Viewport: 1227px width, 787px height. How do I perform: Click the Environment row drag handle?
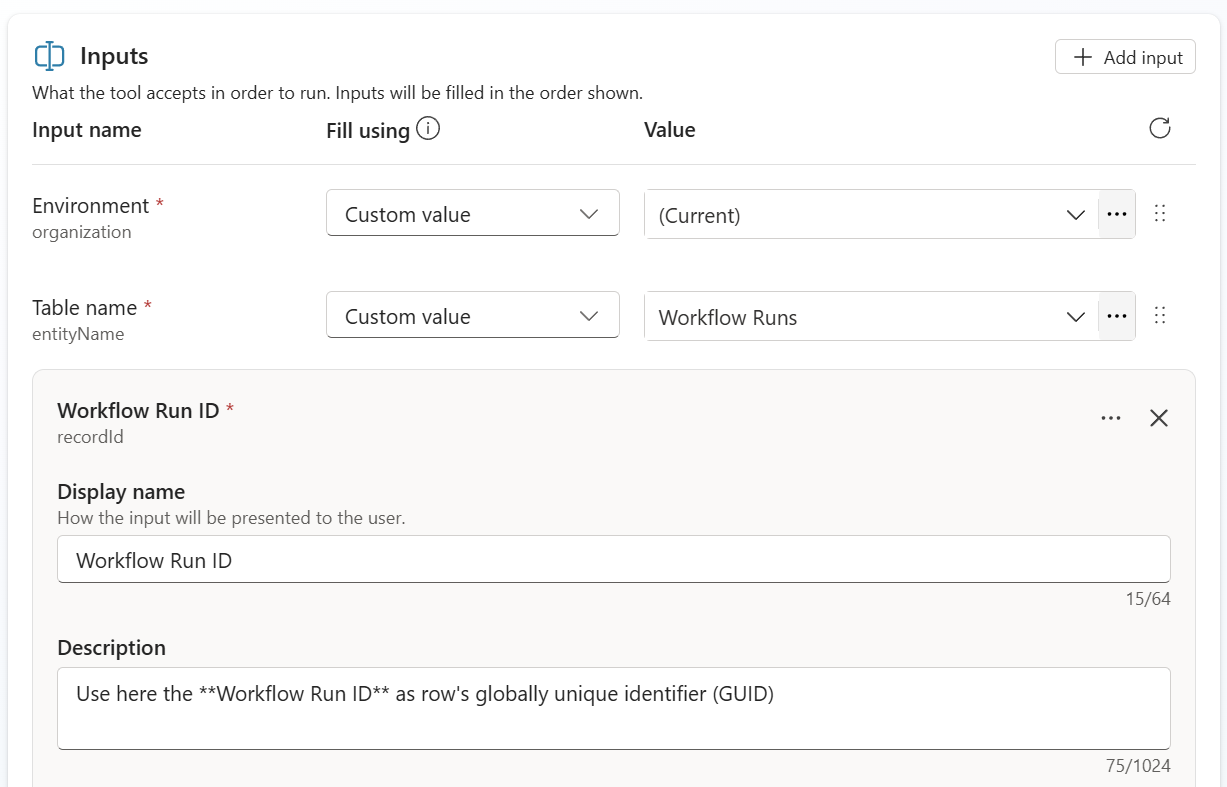click(x=1160, y=214)
